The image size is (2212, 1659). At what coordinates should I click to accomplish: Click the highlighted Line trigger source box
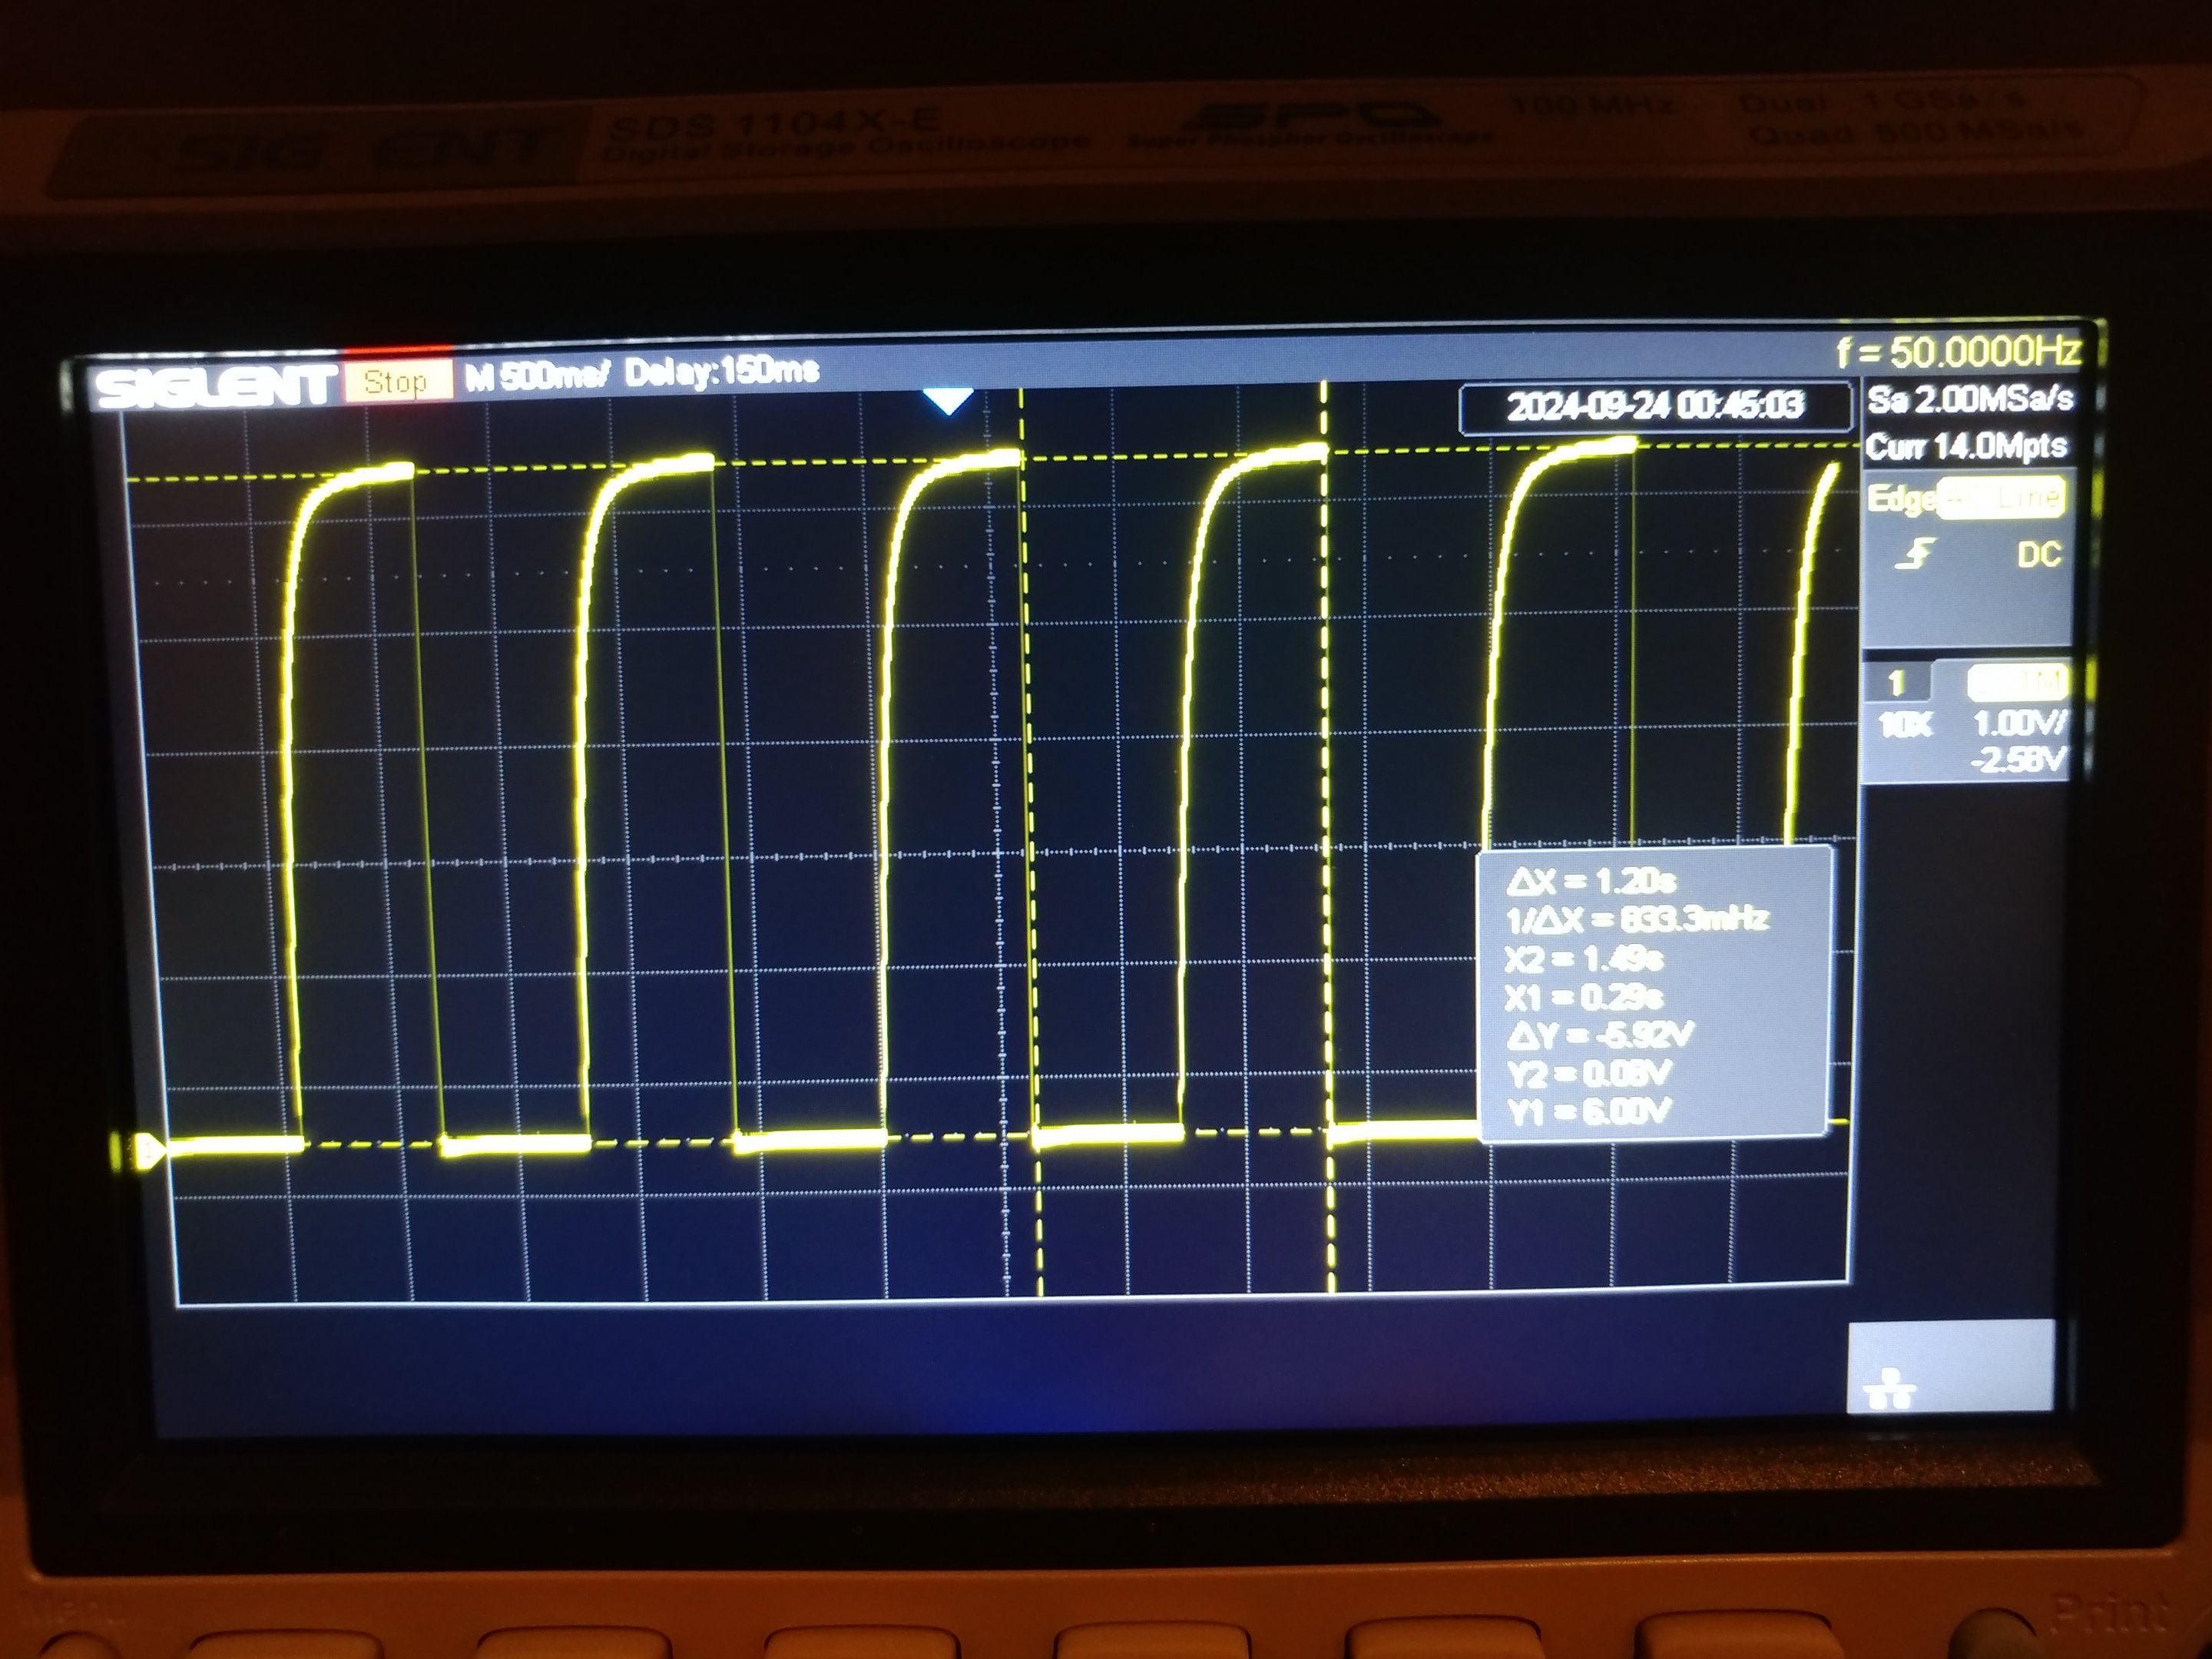2001,497
